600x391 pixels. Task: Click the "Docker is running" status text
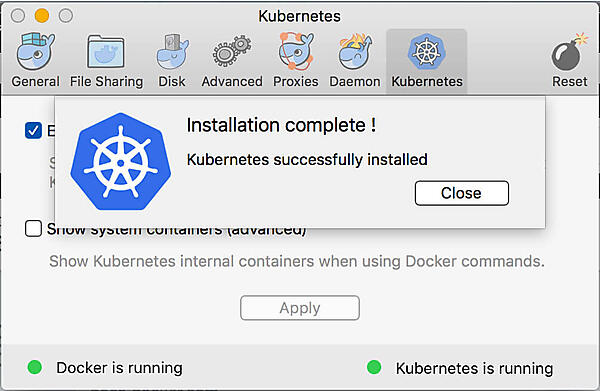pyautogui.click(x=119, y=368)
